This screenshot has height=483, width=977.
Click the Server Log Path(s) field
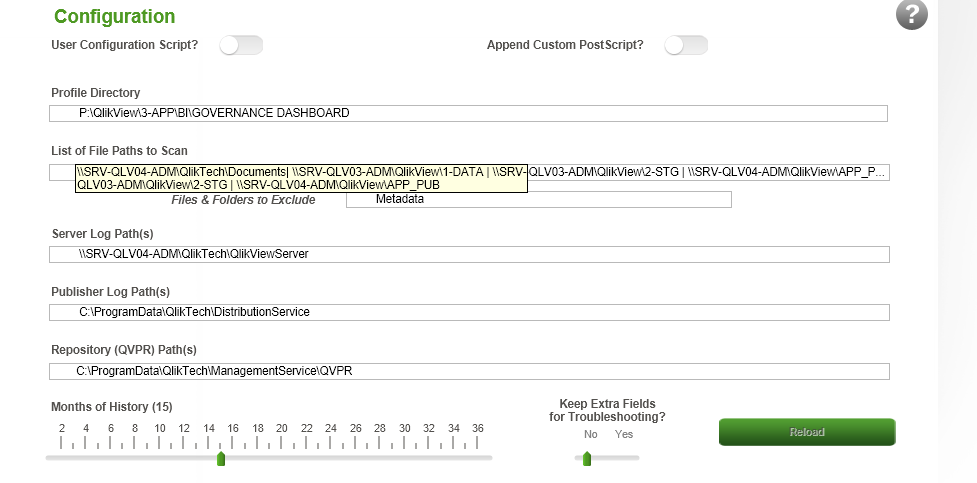coord(468,254)
